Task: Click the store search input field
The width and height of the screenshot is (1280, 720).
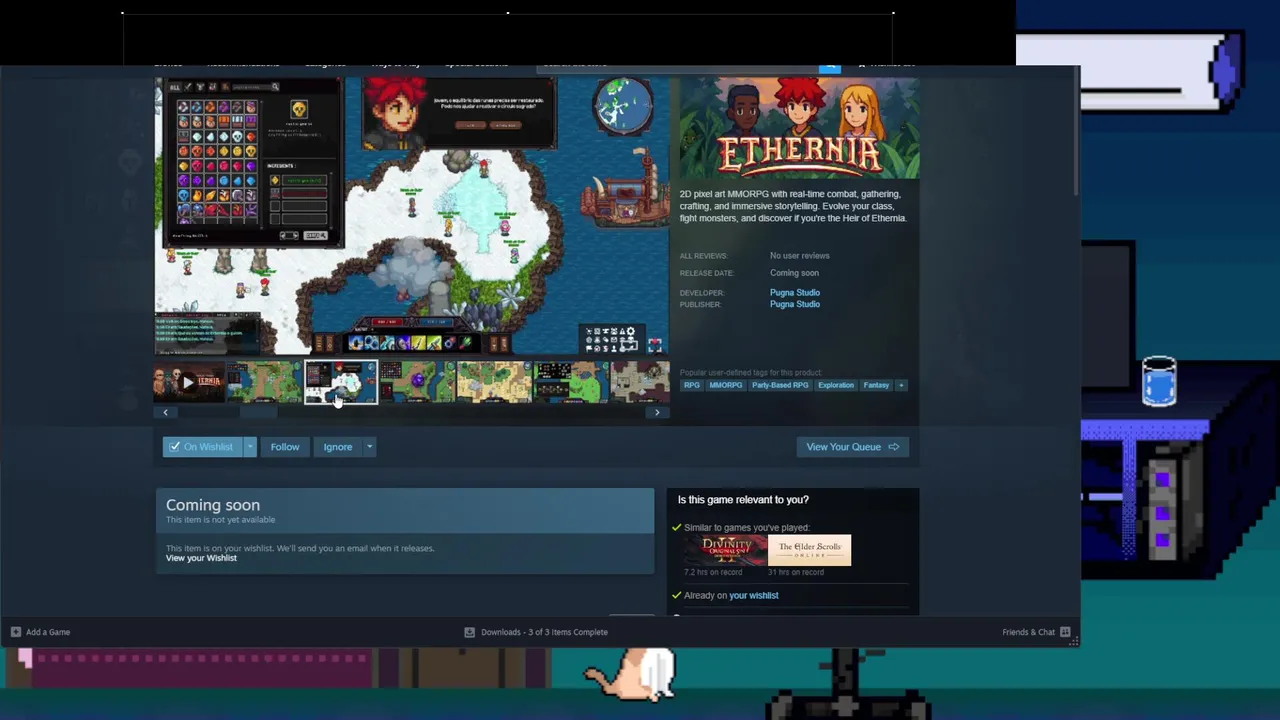Action: [x=678, y=68]
